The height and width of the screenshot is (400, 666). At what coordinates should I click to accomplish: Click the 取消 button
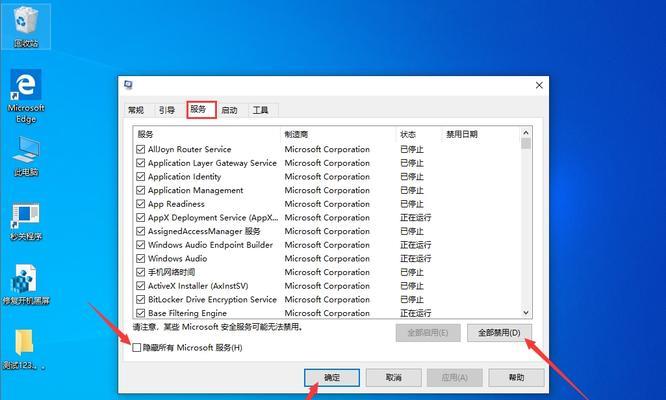(x=394, y=377)
